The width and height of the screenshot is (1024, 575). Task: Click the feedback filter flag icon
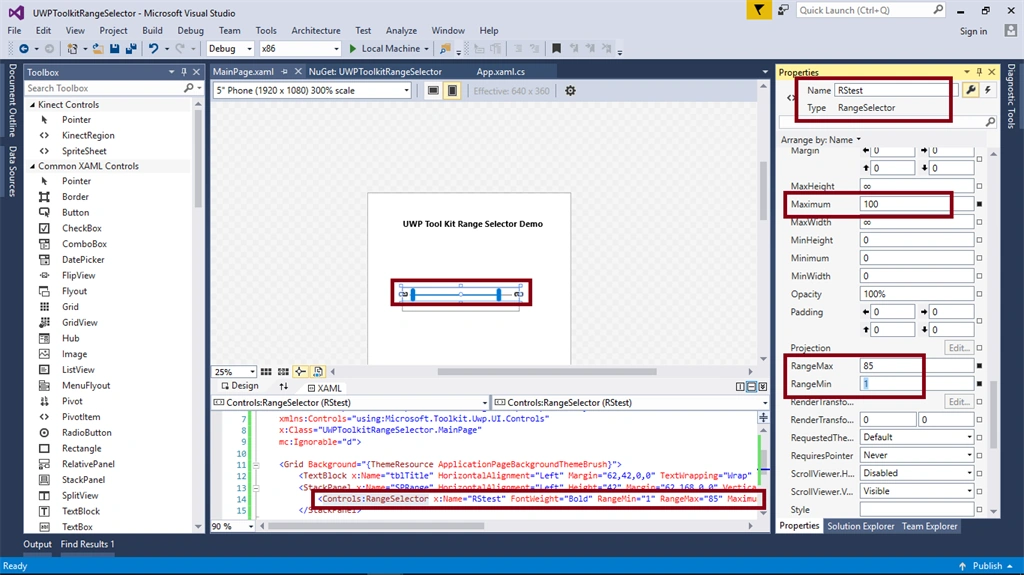(x=759, y=10)
